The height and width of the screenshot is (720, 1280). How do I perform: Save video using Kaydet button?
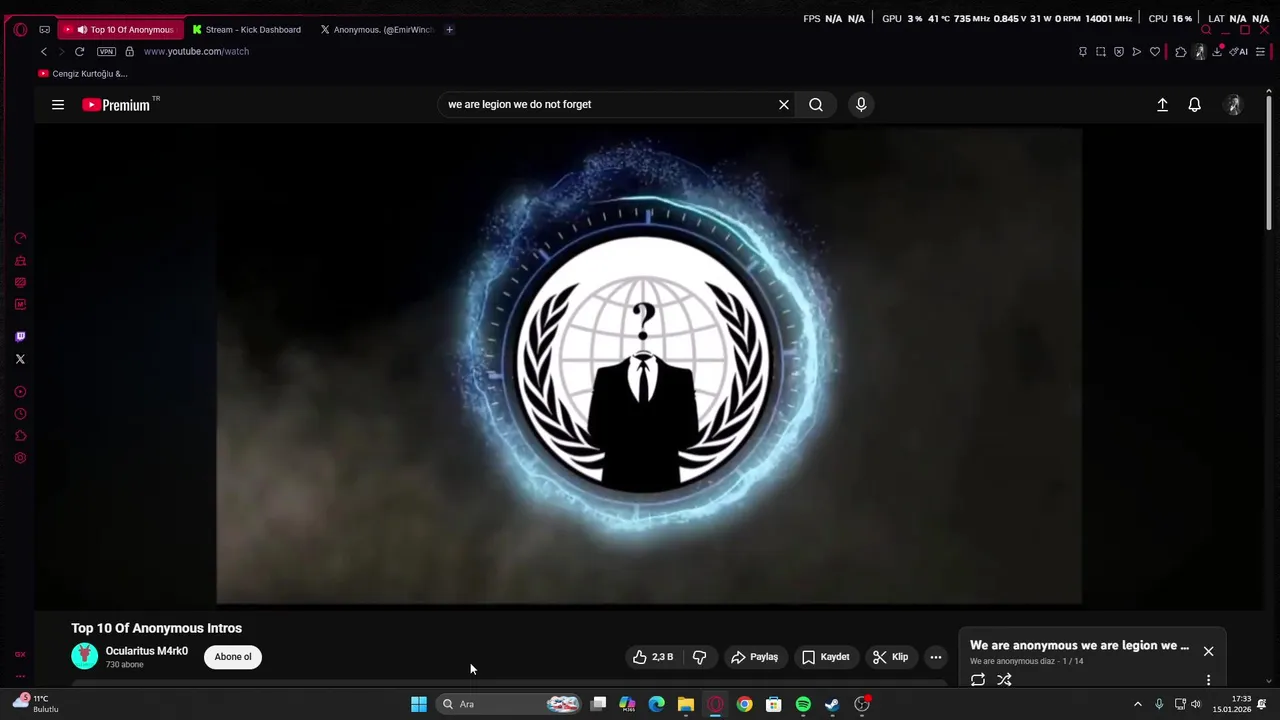pos(825,657)
